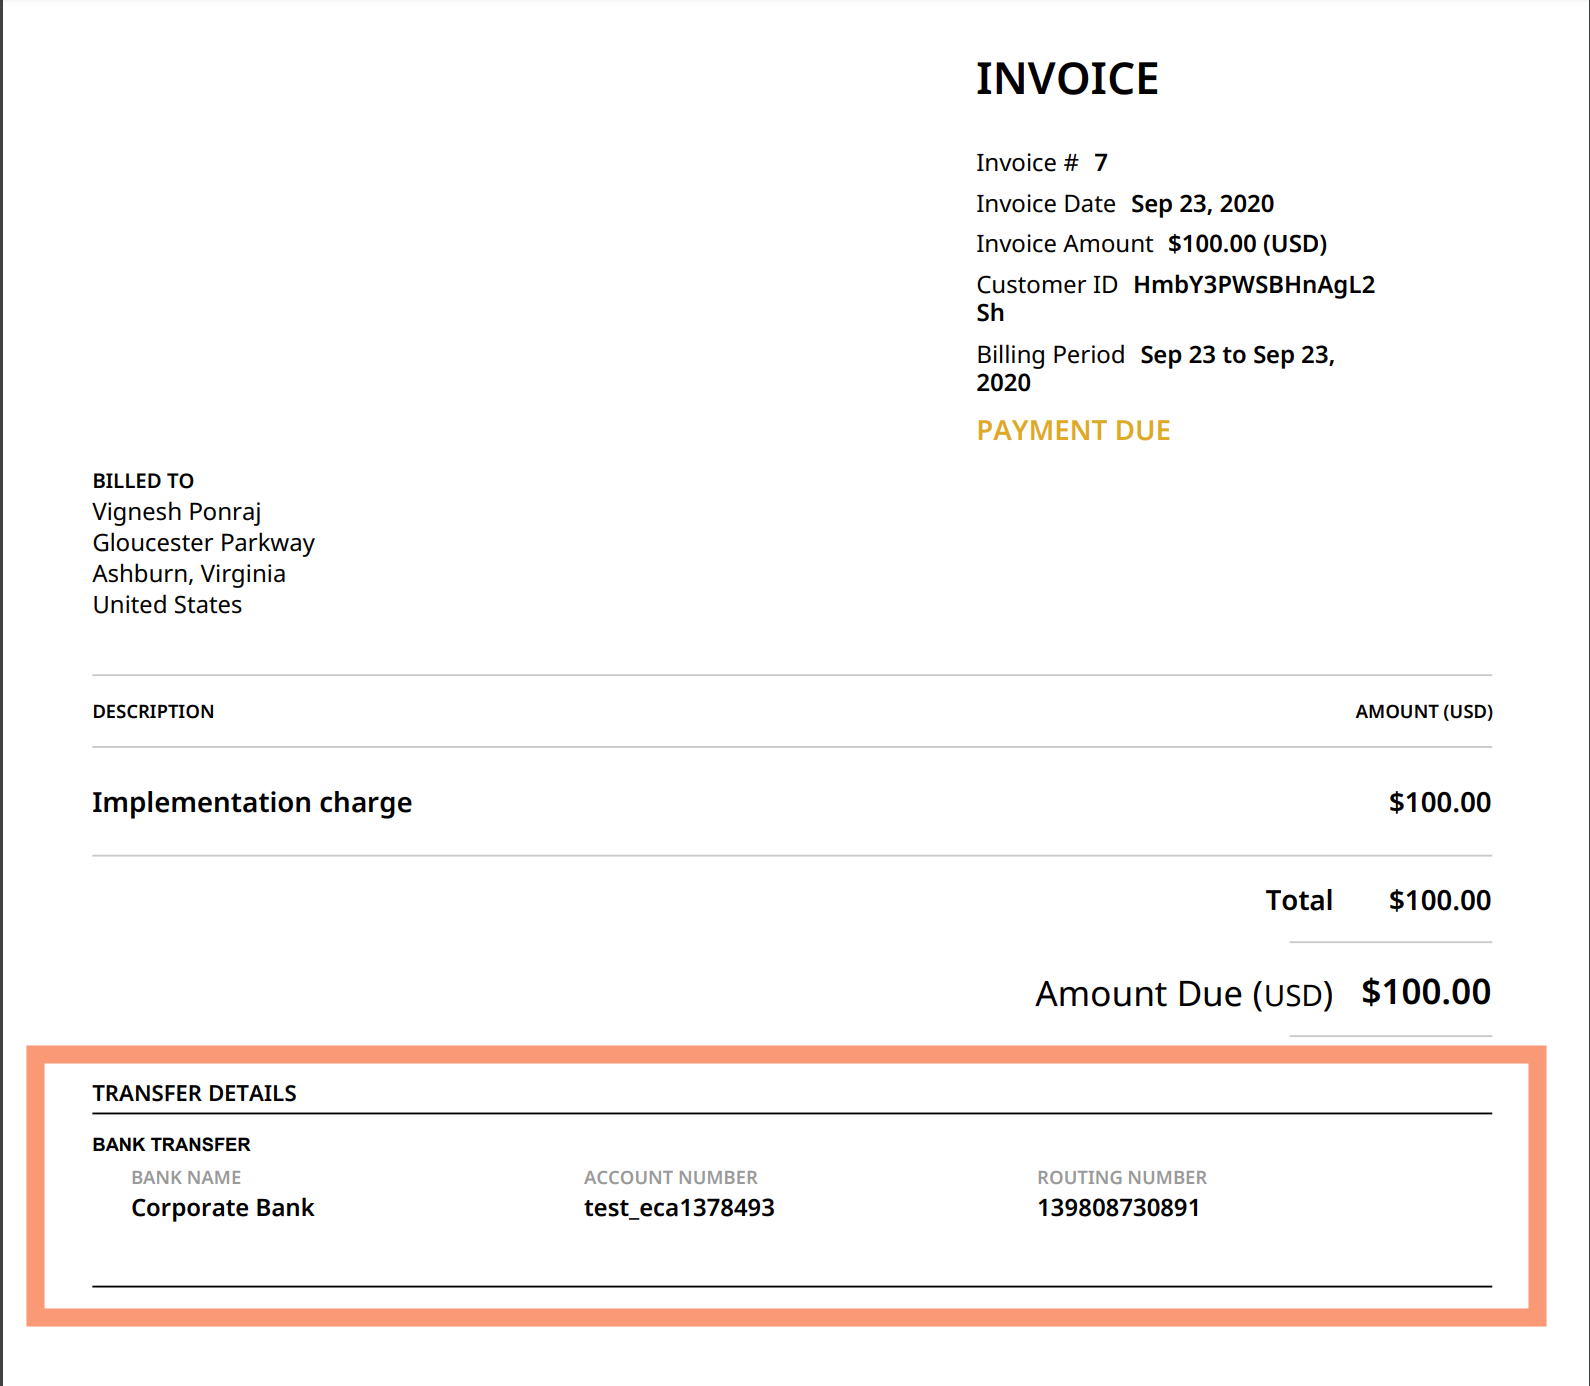
Task: Select the invoice number 7
Action: coord(1100,163)
